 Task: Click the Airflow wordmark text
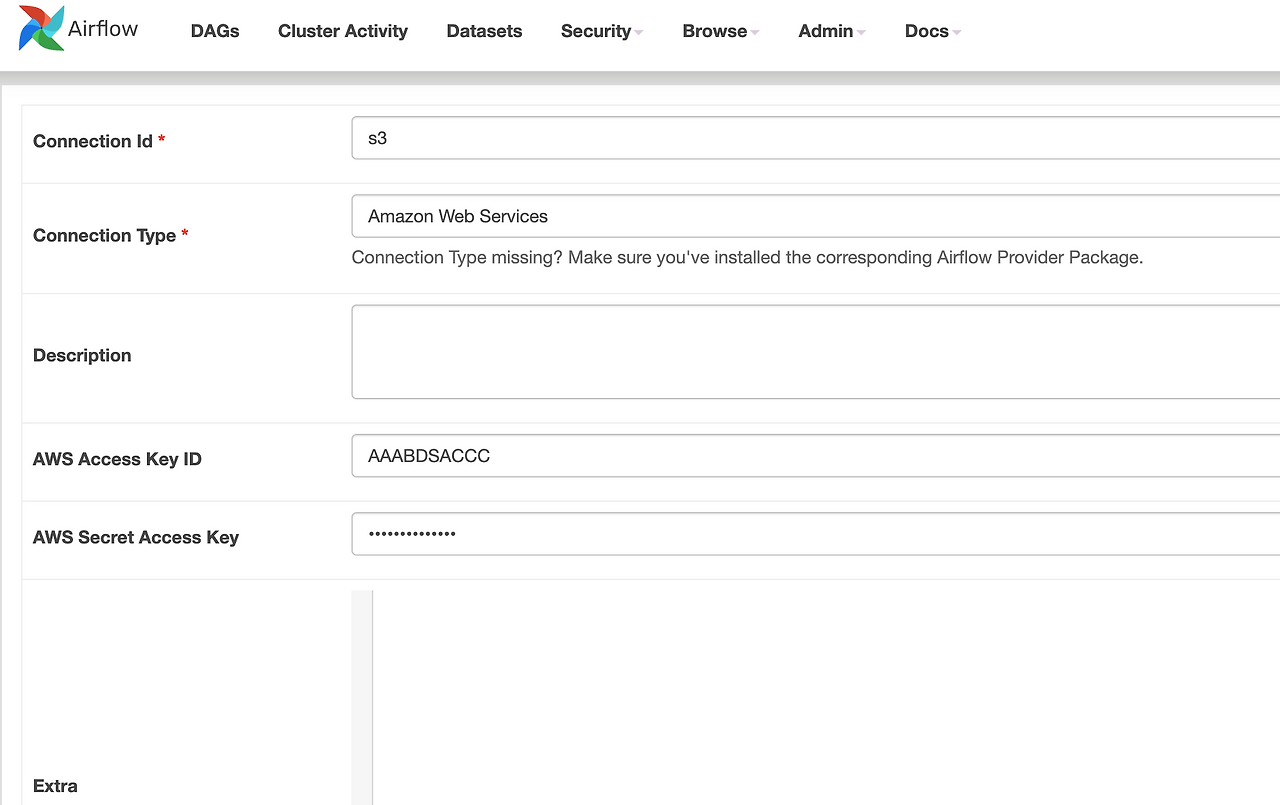[x=103, y=29]
